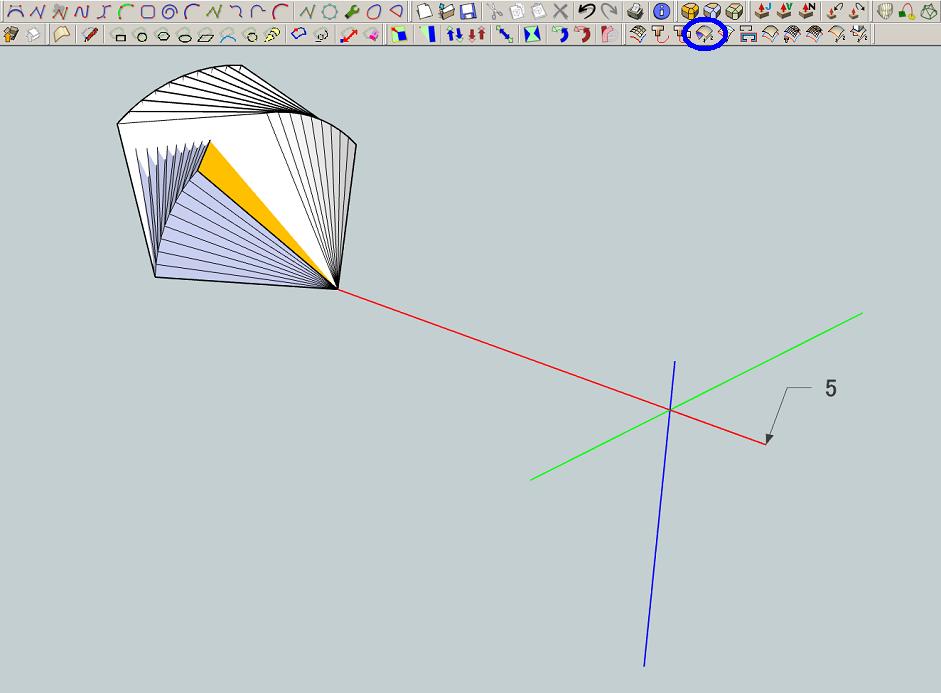This screenshot has height=693, width=941.
Task: Click the blue curved rotate arrow icon
Action: click(561, 34)
